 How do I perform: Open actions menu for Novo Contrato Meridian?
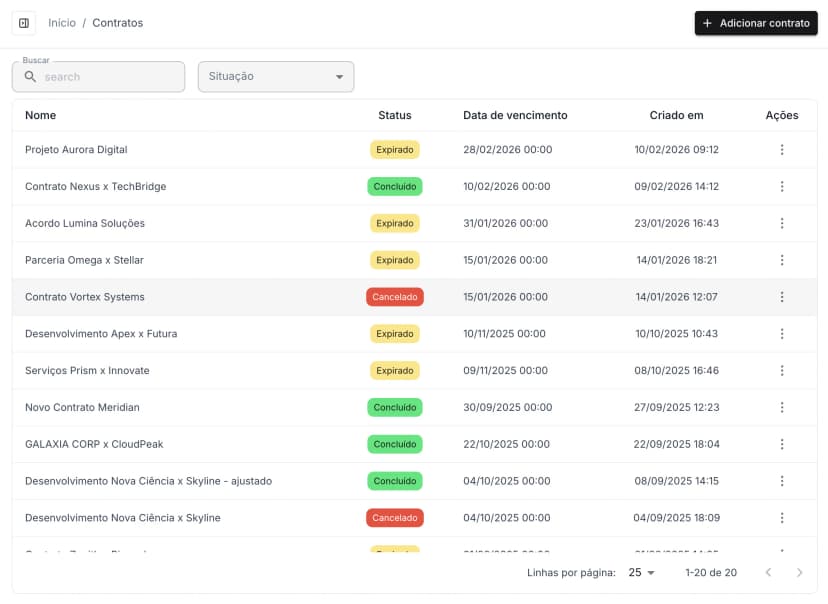pyautogui.click(x=782, y=407)
